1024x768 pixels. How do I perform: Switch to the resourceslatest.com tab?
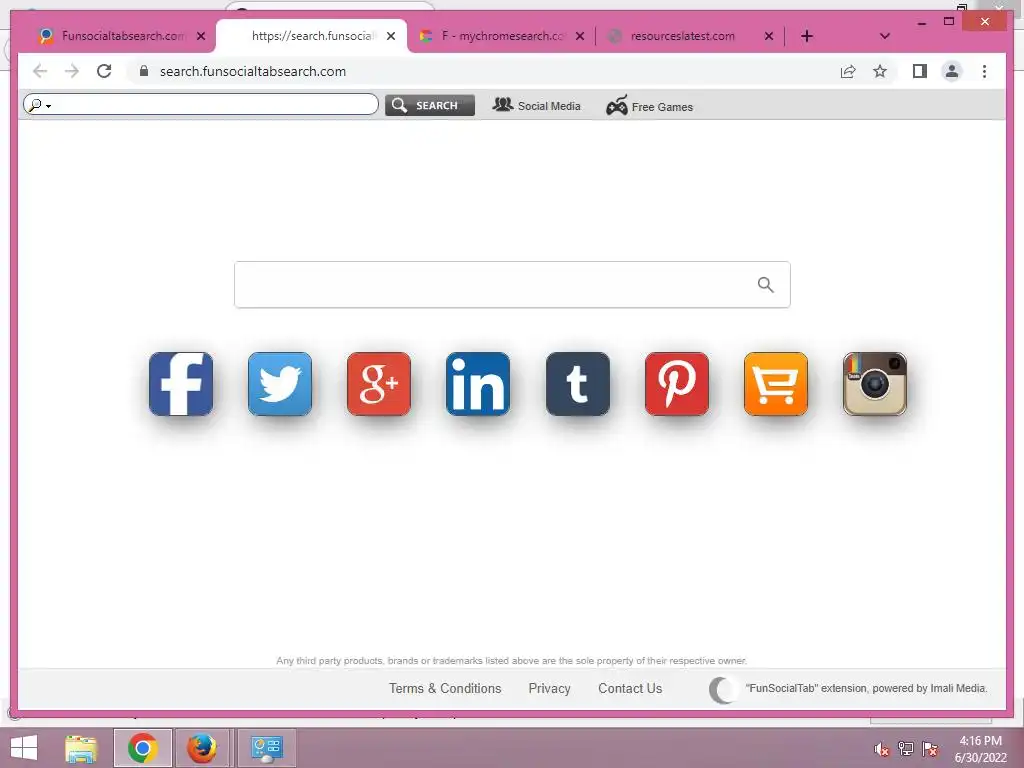tap(682, 36)
